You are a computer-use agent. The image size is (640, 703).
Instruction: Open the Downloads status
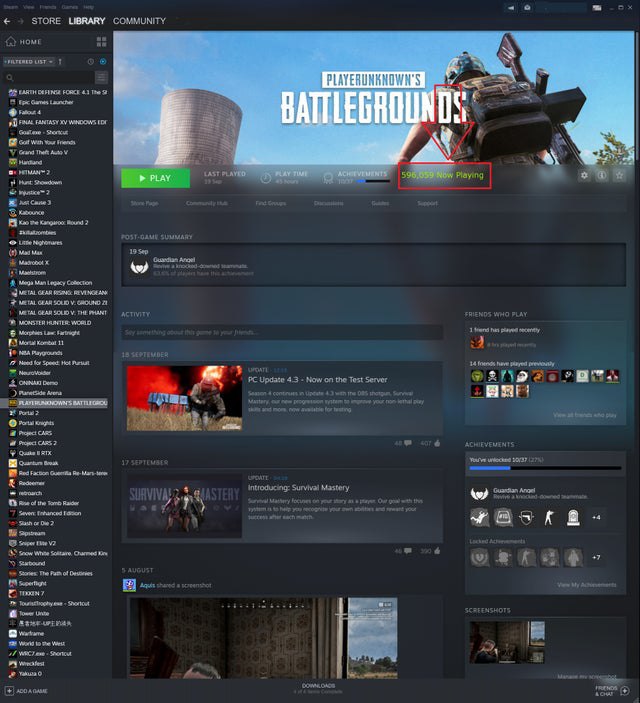318,689
